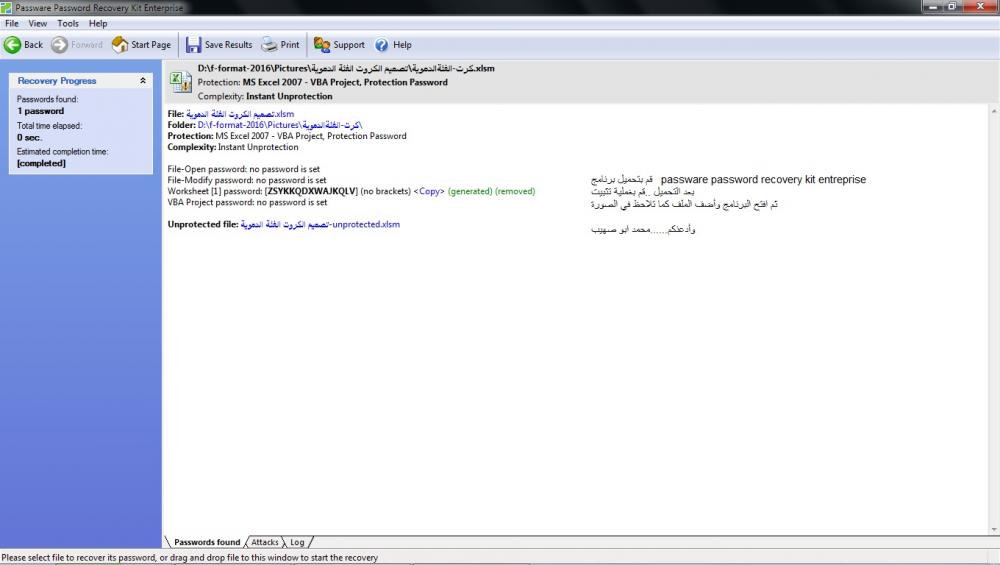Viewport: 1000px width, 565px height.
Task: Click the '[completed]' status text
Action: 41,163
